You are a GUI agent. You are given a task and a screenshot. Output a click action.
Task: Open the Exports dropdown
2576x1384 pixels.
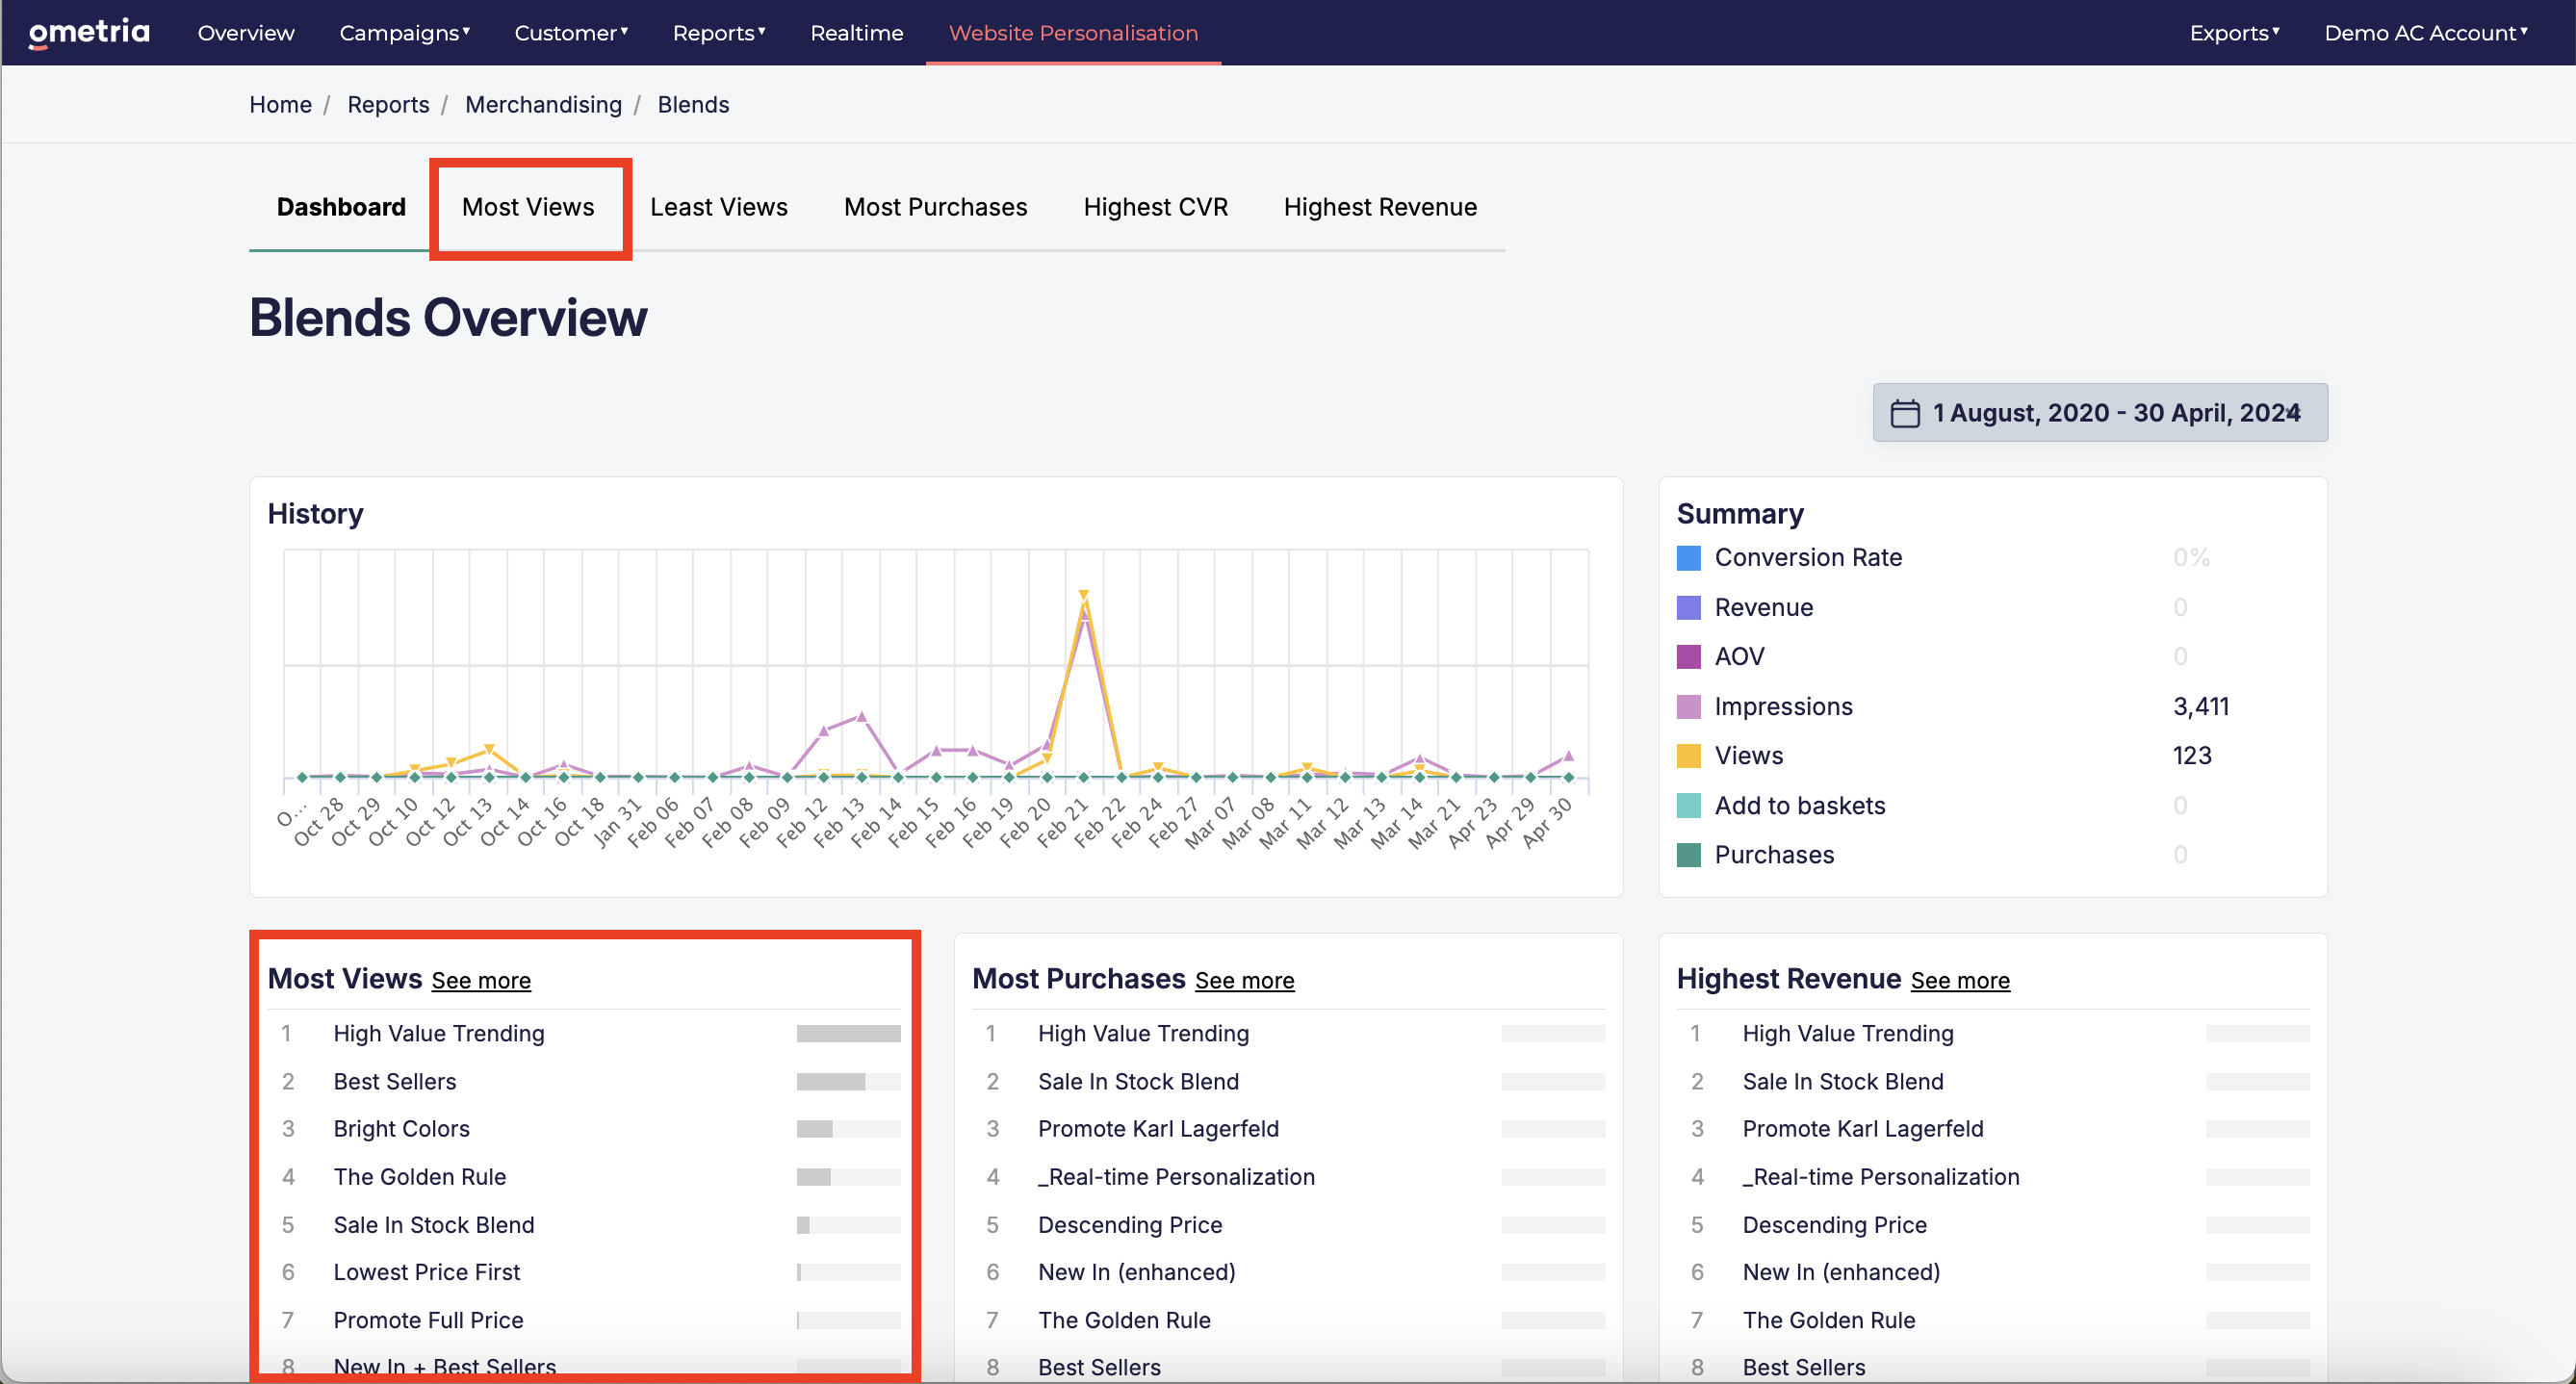point(2234,33)
